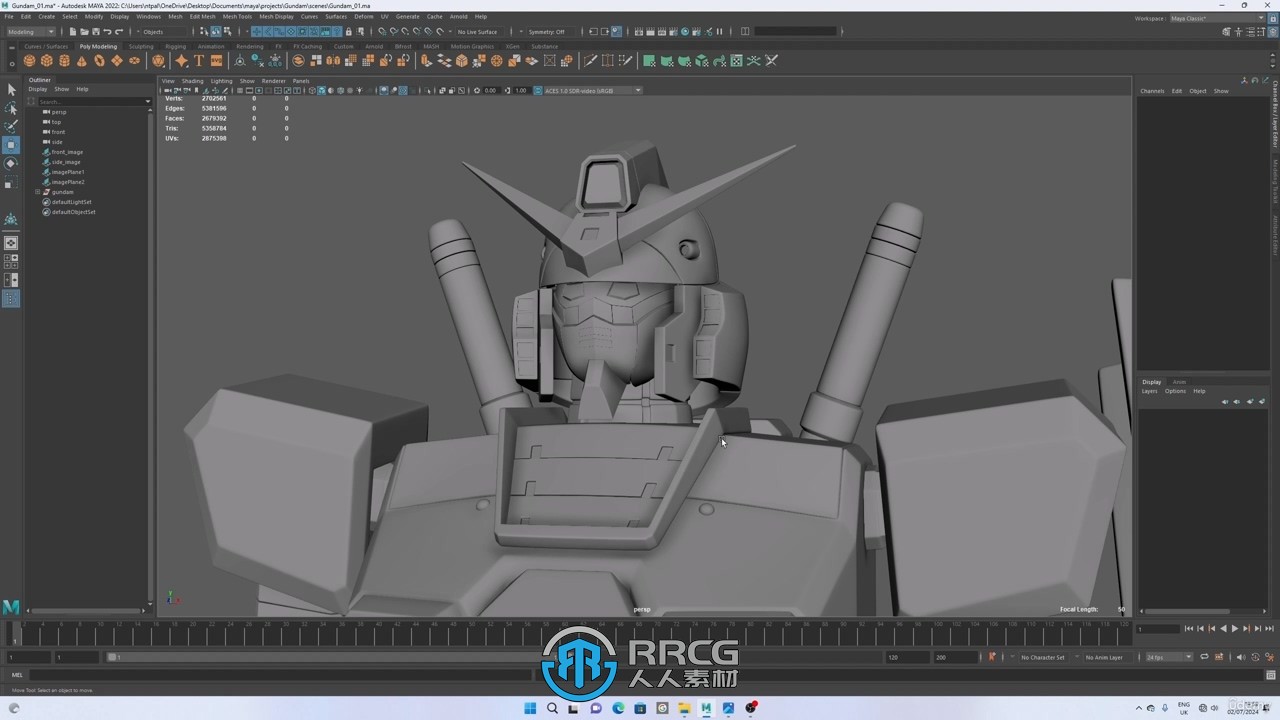This screenshot has height=720, width=1280.
Task: Open taskbar Search
Action: click(x=552, y=708)
